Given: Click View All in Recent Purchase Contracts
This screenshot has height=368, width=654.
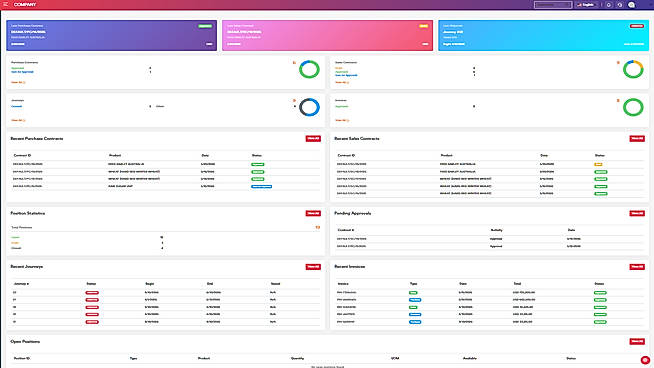Looking at the screenshot, I should click(x=313, y=139).
